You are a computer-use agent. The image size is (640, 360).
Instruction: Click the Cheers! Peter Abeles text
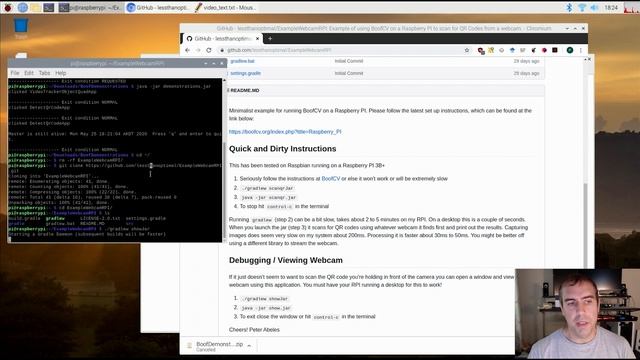pyautogui.click(x=254, y=330)
